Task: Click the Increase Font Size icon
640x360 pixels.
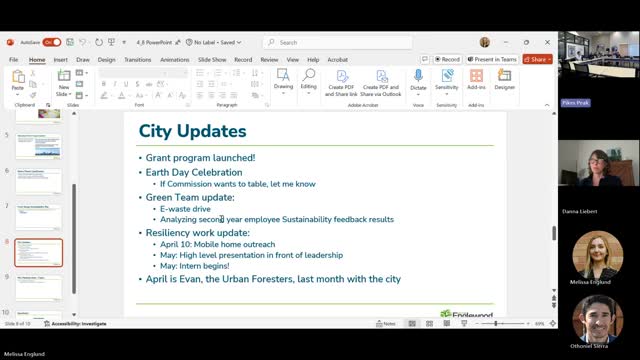Action: 158,96
